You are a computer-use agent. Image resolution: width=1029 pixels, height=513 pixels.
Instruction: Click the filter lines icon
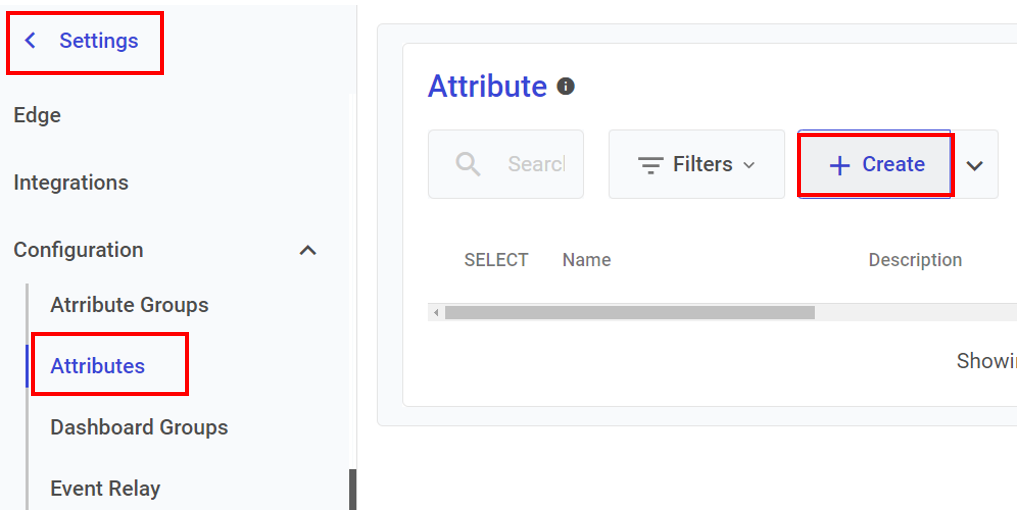tap(651, 165)
